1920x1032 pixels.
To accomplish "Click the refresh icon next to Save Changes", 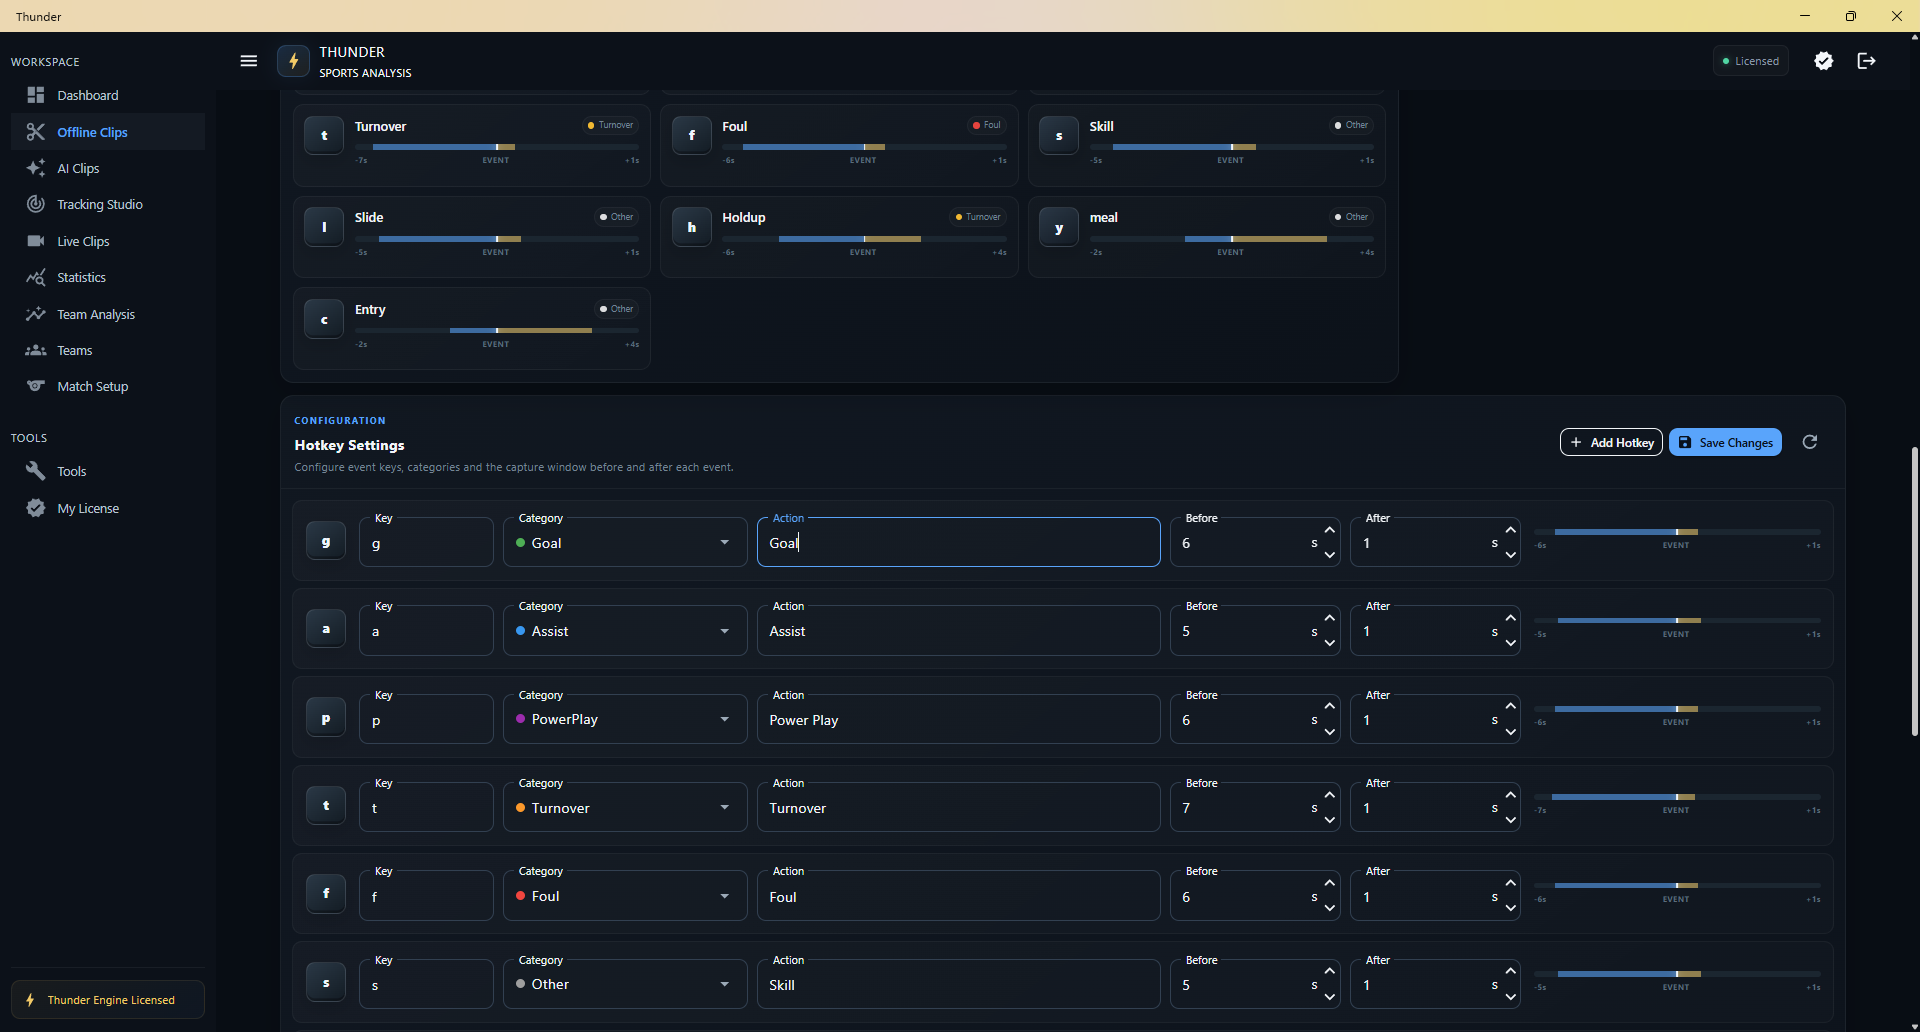I will [1810, 442].
